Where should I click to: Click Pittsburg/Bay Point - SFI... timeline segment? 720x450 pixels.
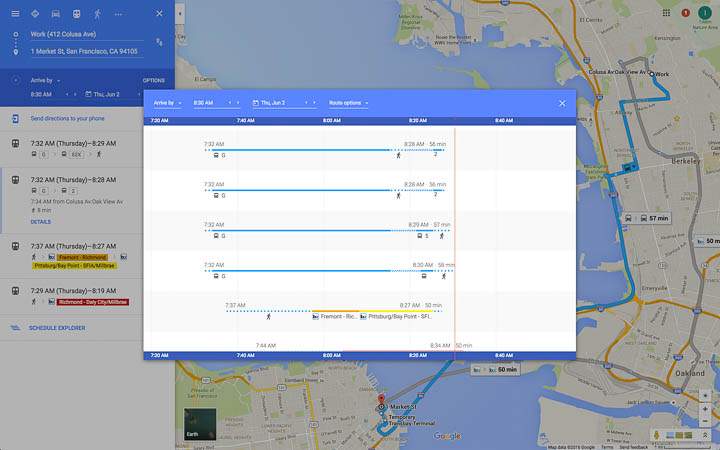click(x=395, y=316)
